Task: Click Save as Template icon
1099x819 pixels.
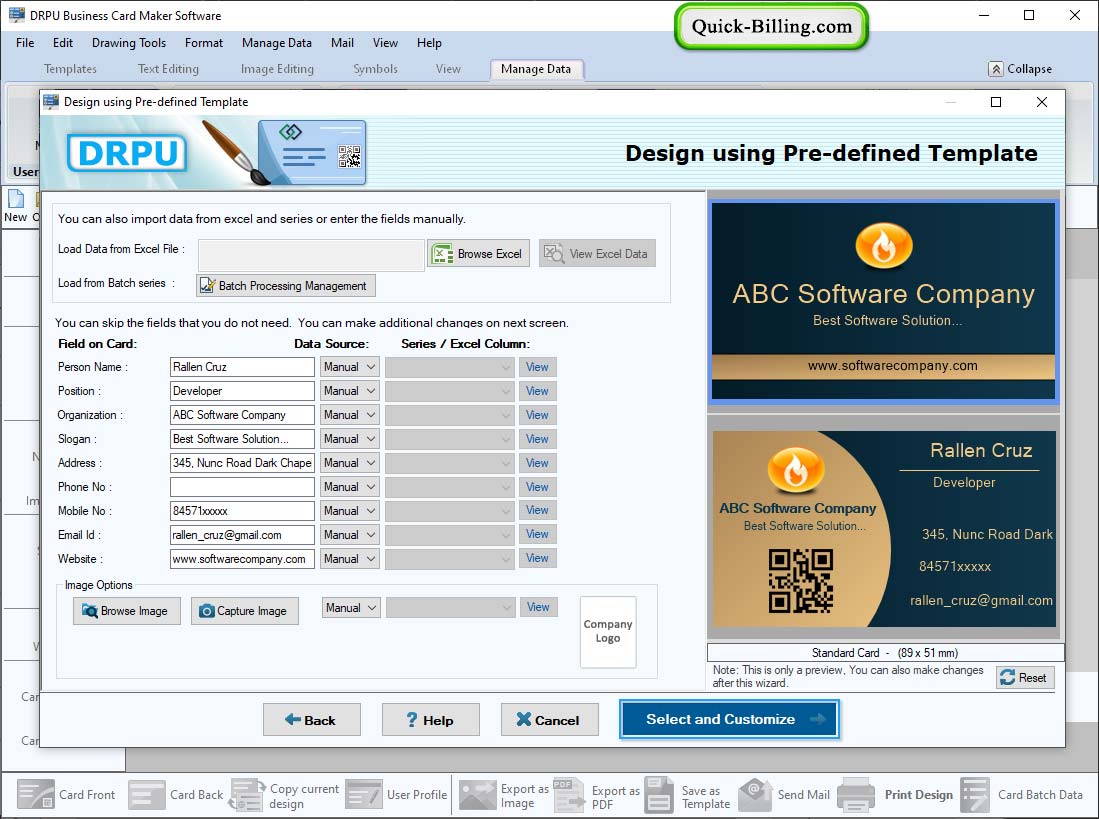Action: click(x=659, y=794)
